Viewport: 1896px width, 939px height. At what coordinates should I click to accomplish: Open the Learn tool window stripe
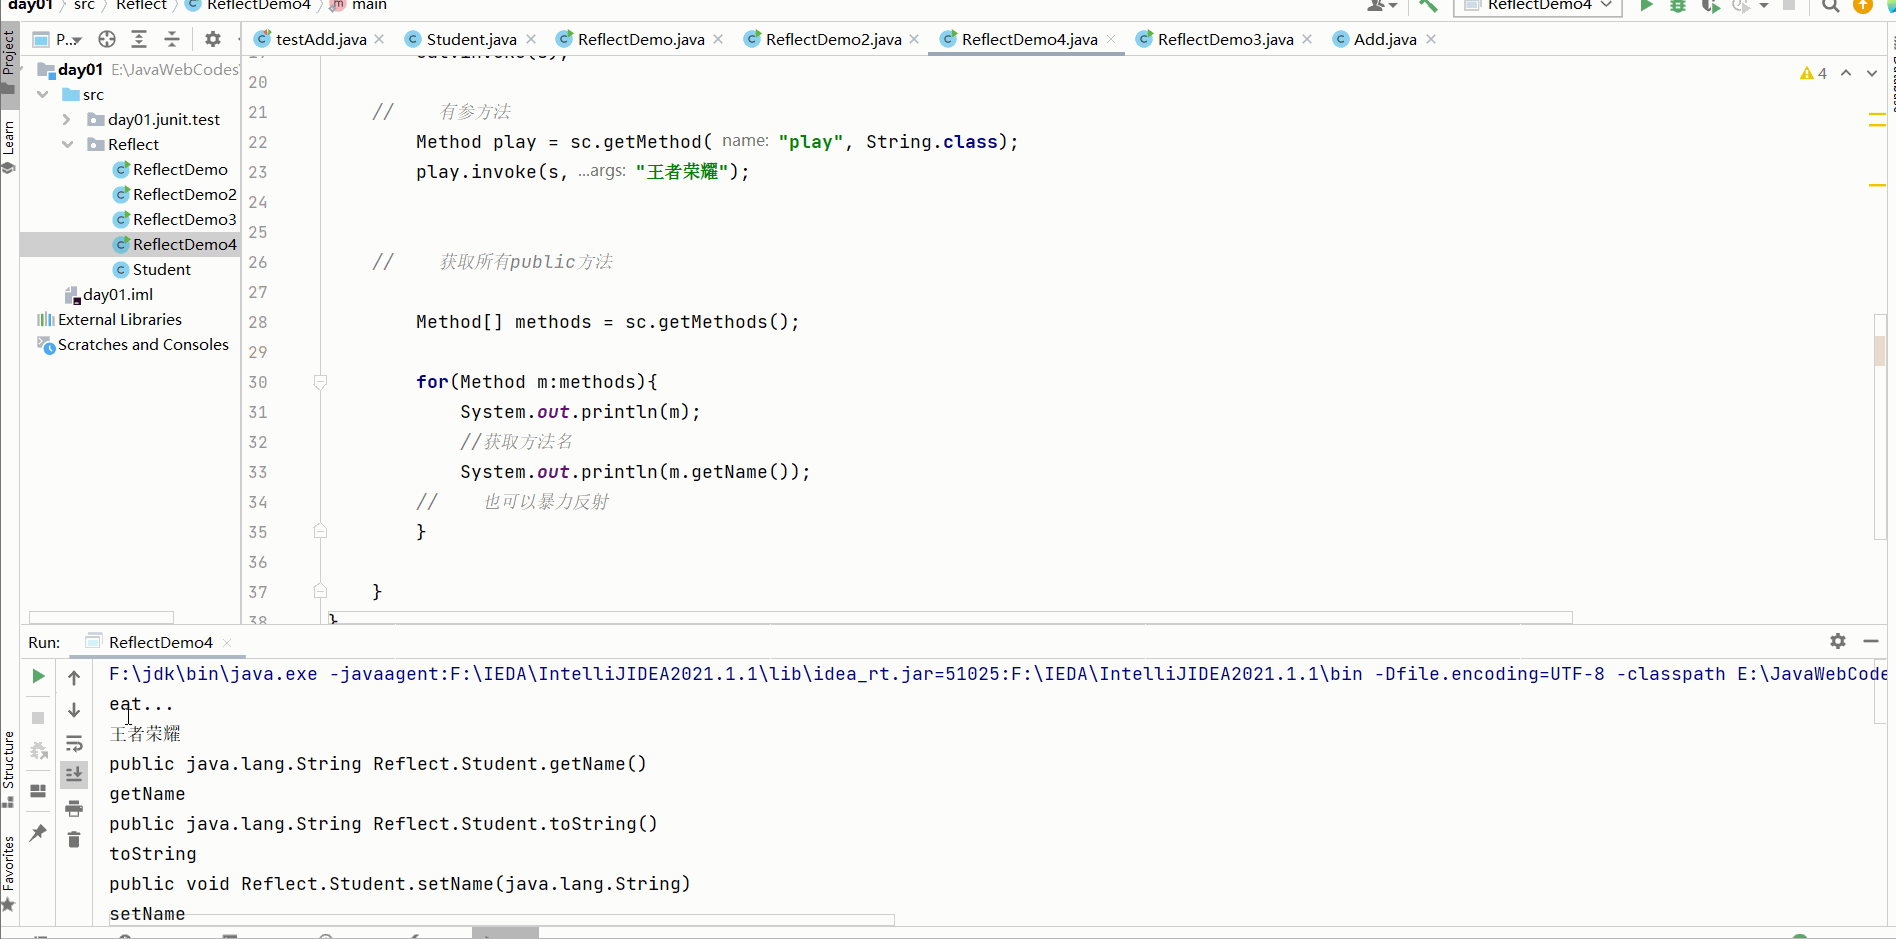(8, 146)
